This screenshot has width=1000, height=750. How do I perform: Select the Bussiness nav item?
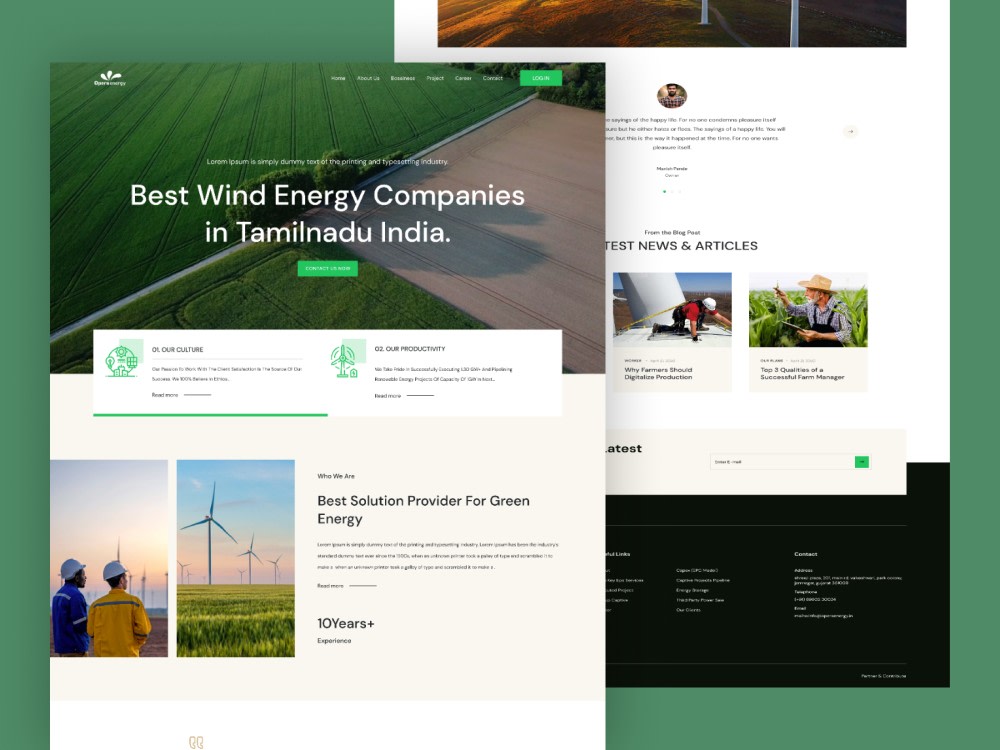(402, 78)
